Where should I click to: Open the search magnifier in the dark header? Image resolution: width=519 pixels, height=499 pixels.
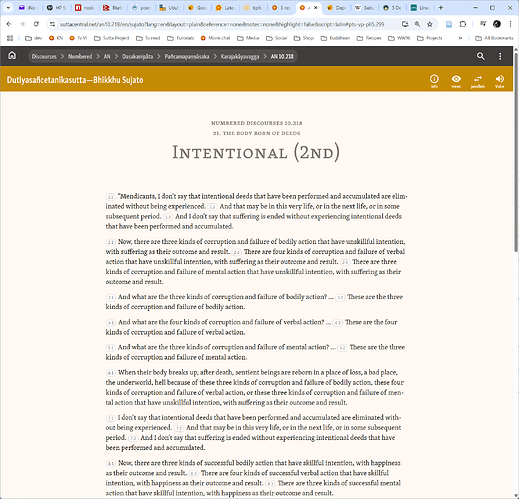click(x=480, y=56)
